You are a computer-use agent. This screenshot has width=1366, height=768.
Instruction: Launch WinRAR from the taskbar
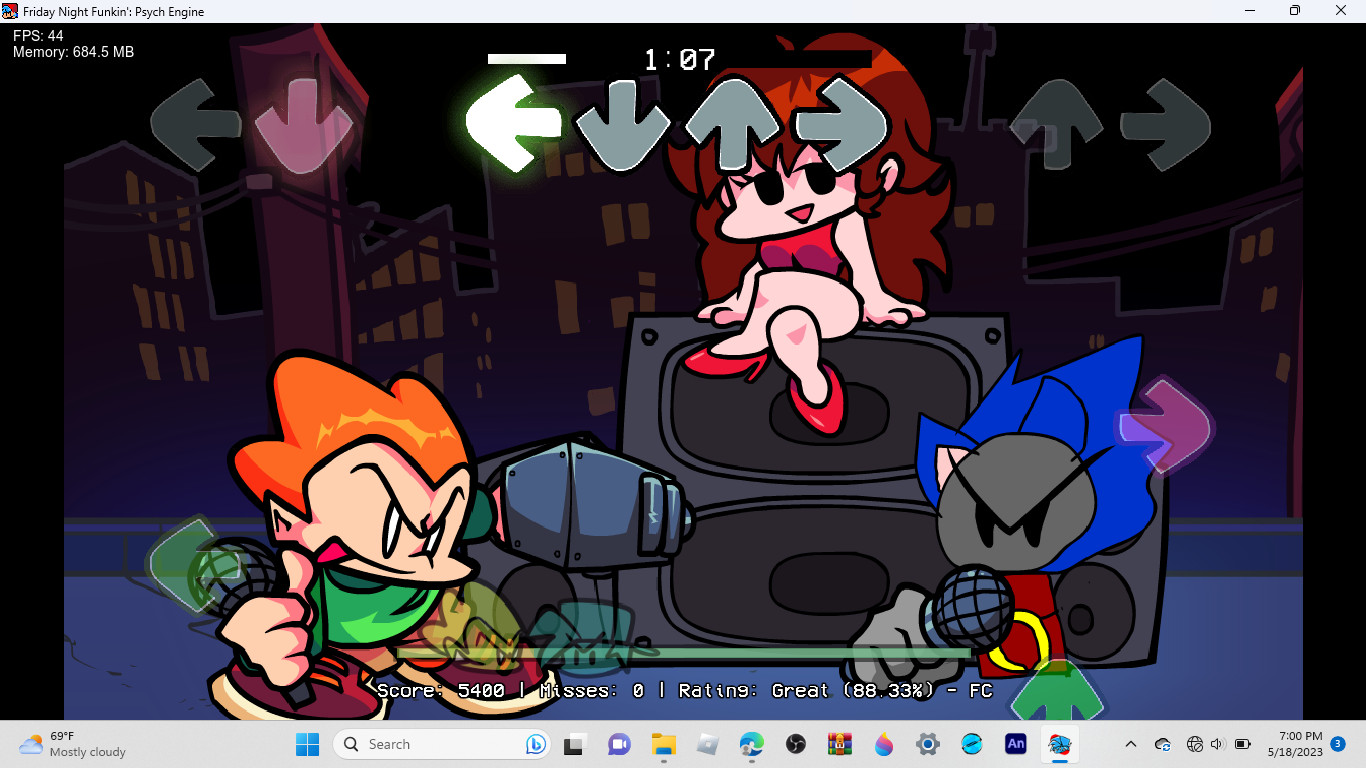(839, 744)
